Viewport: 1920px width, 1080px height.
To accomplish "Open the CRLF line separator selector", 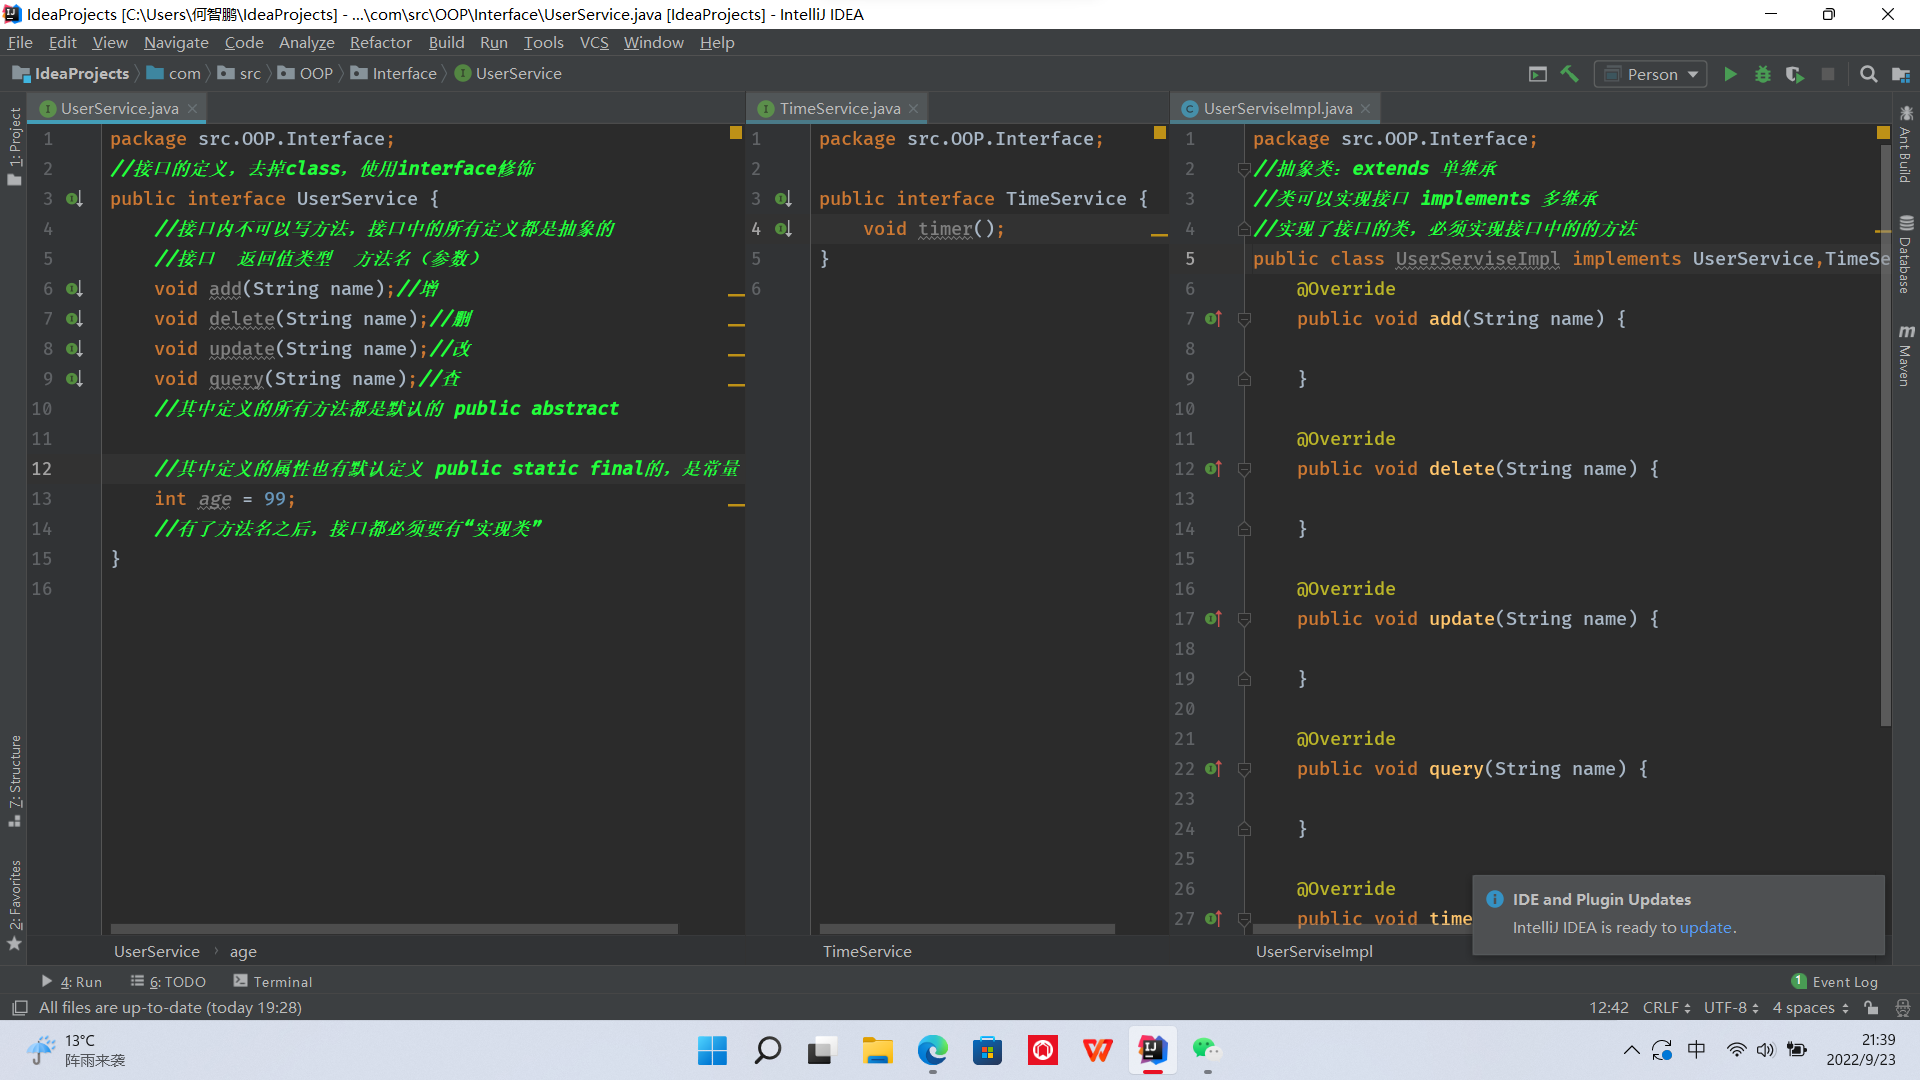I will [1666, 1008].
